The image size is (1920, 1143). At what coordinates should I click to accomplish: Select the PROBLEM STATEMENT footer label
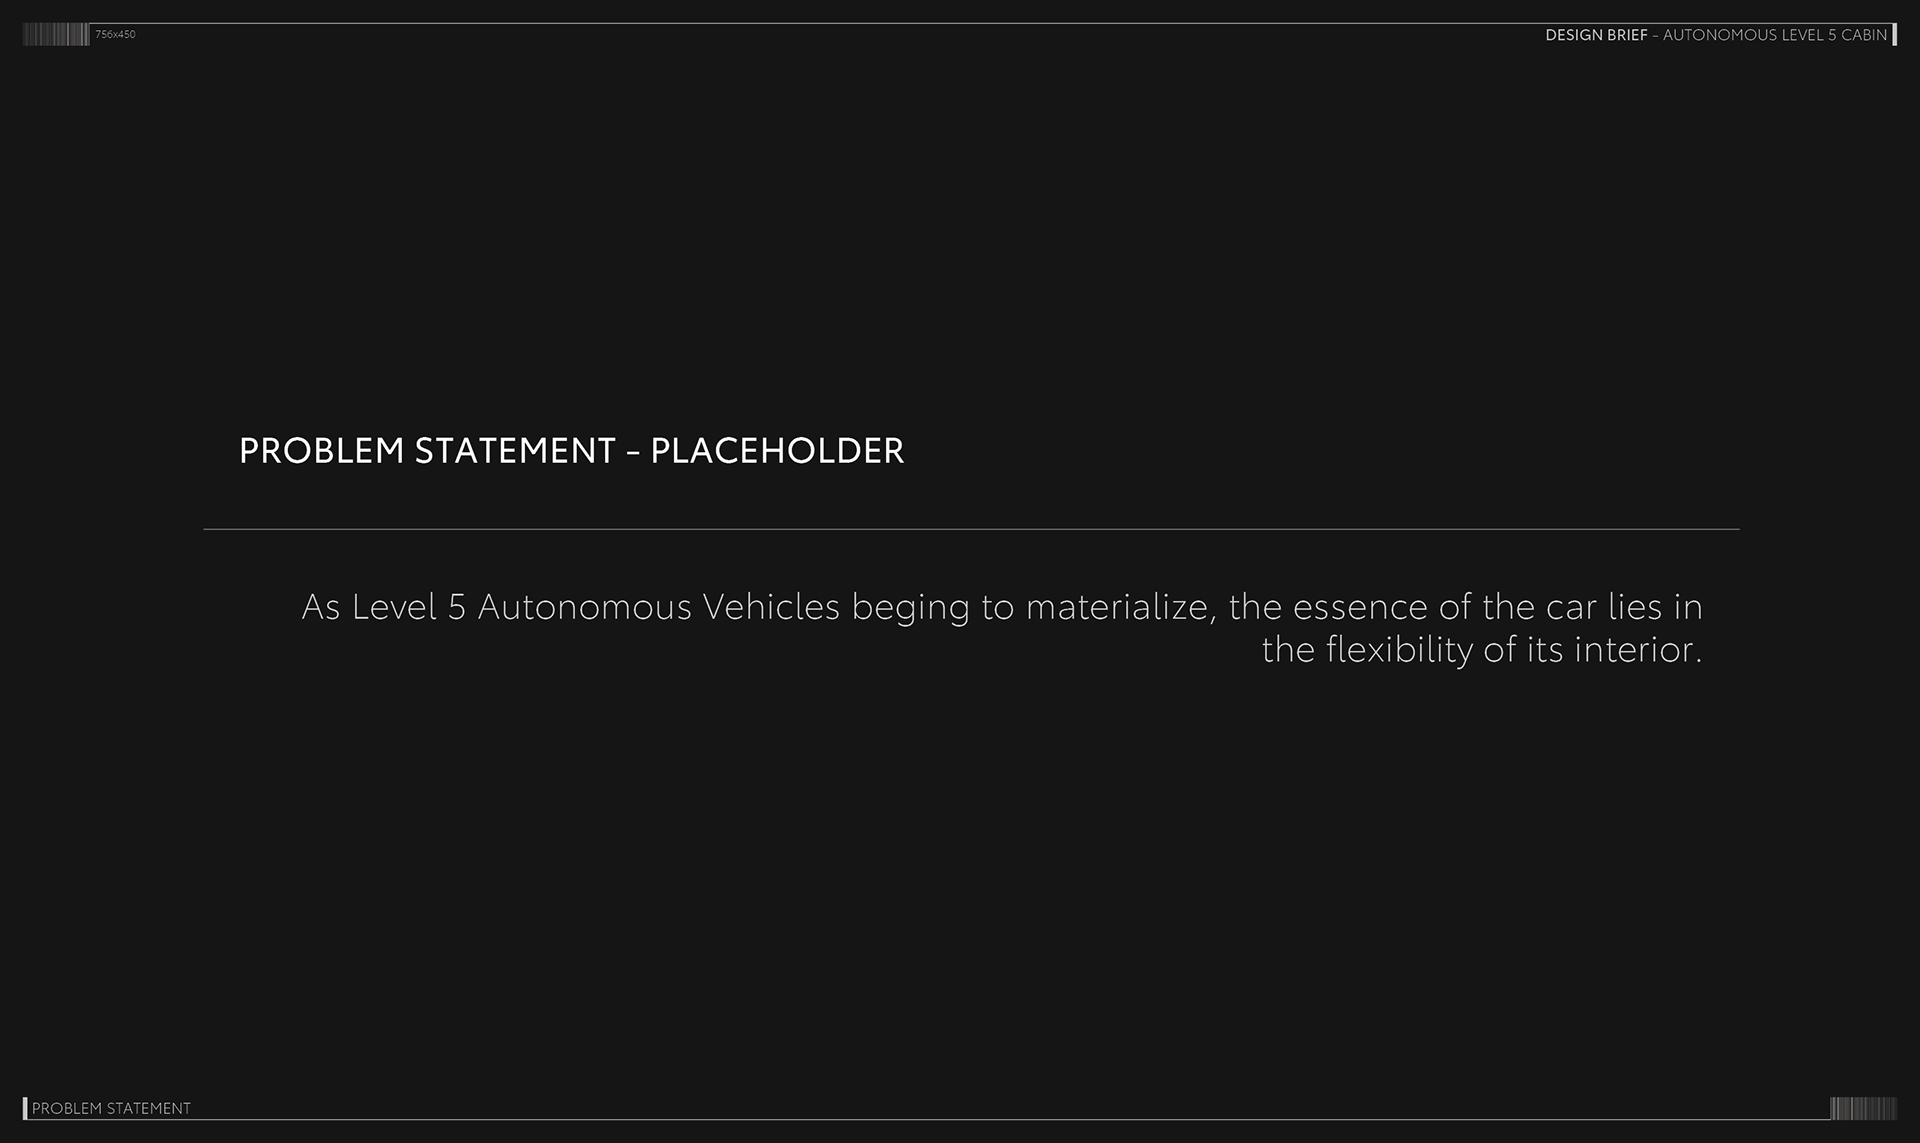point(111,1108)
